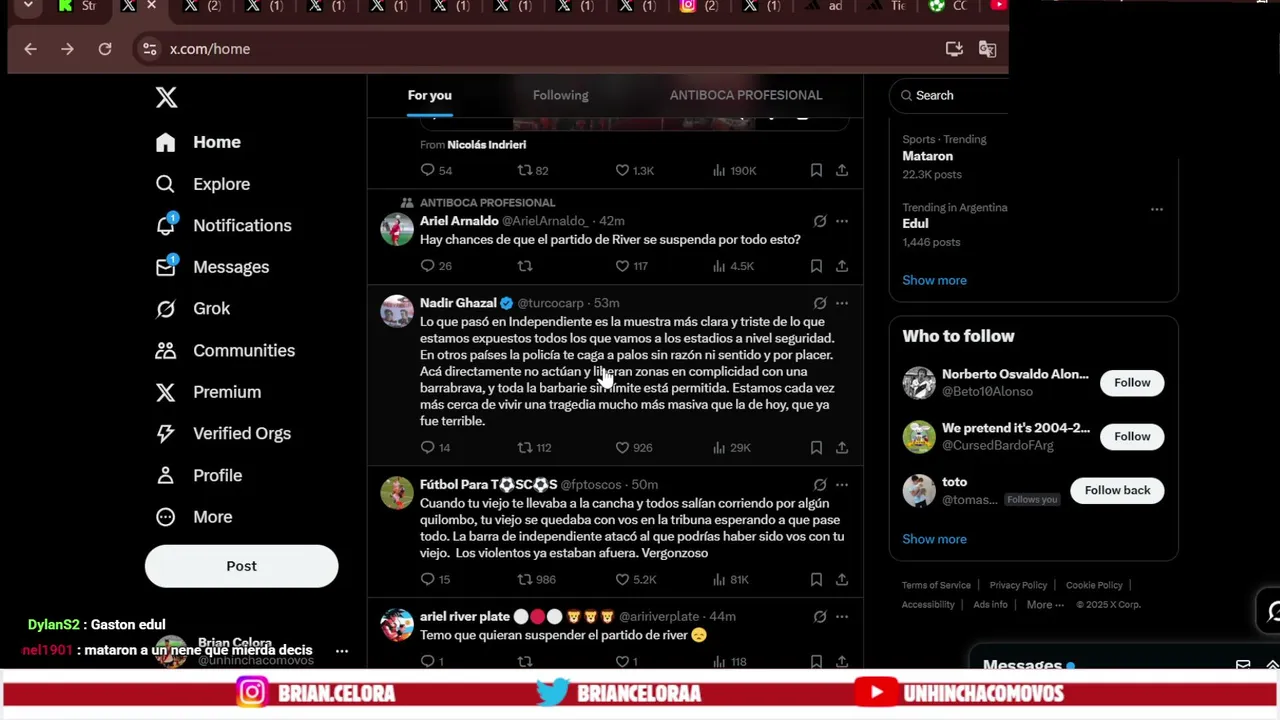Bookmark Ariel Arnaldo's post
1280x720 pixels.
pos(816,266)
